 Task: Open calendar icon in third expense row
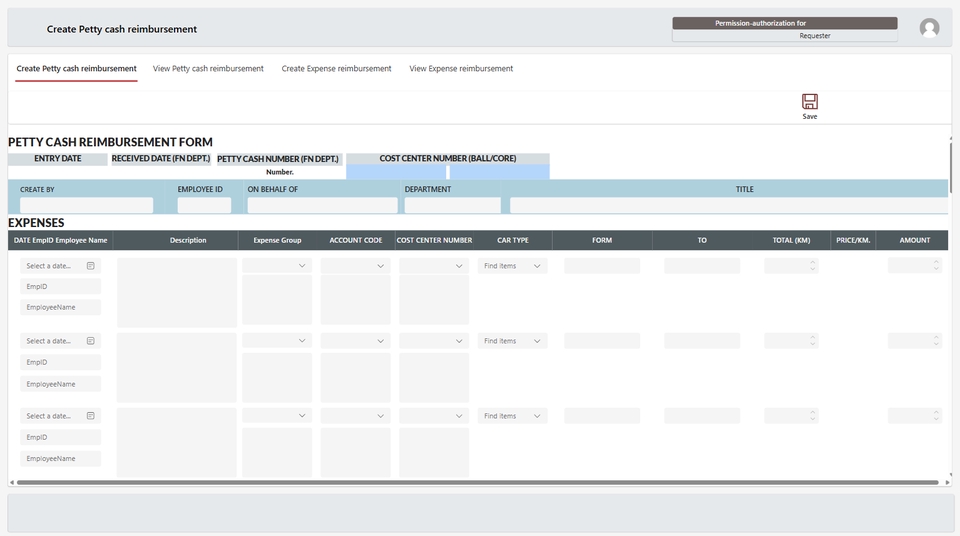(x=91, y=416)
